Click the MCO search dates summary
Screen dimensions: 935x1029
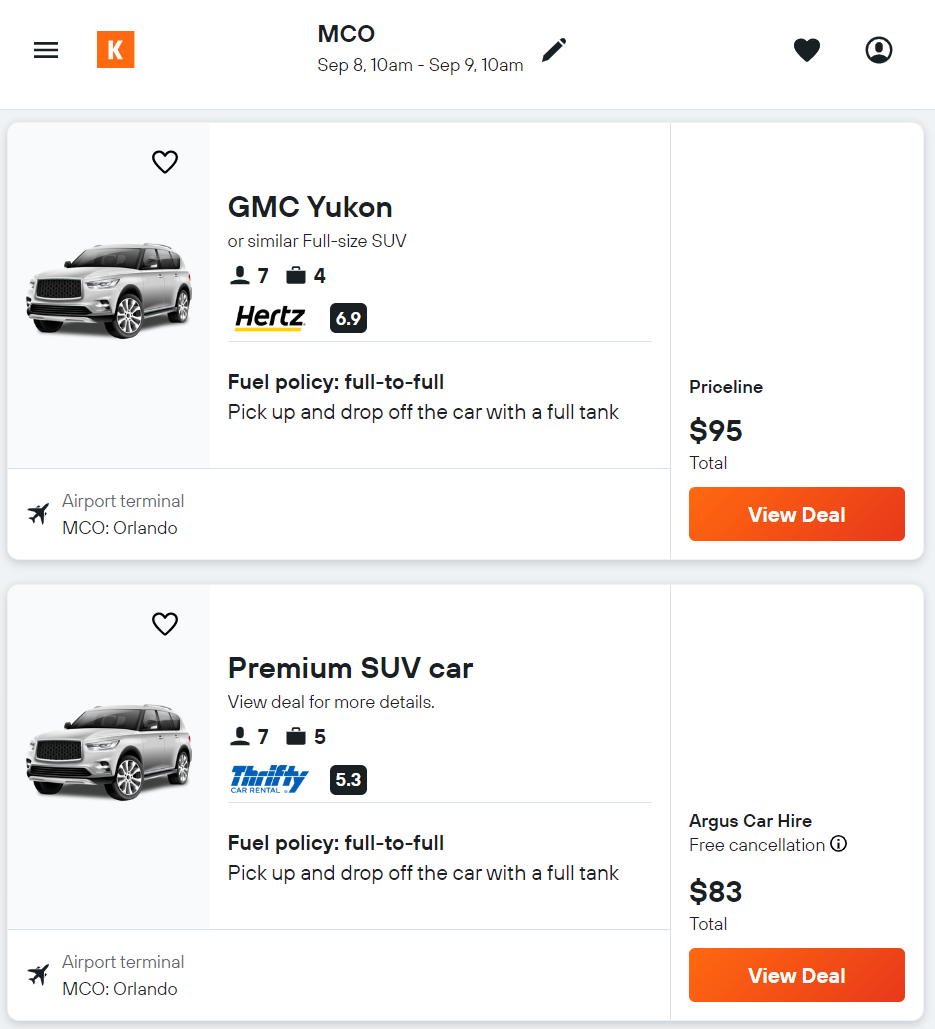coord(420,50)
